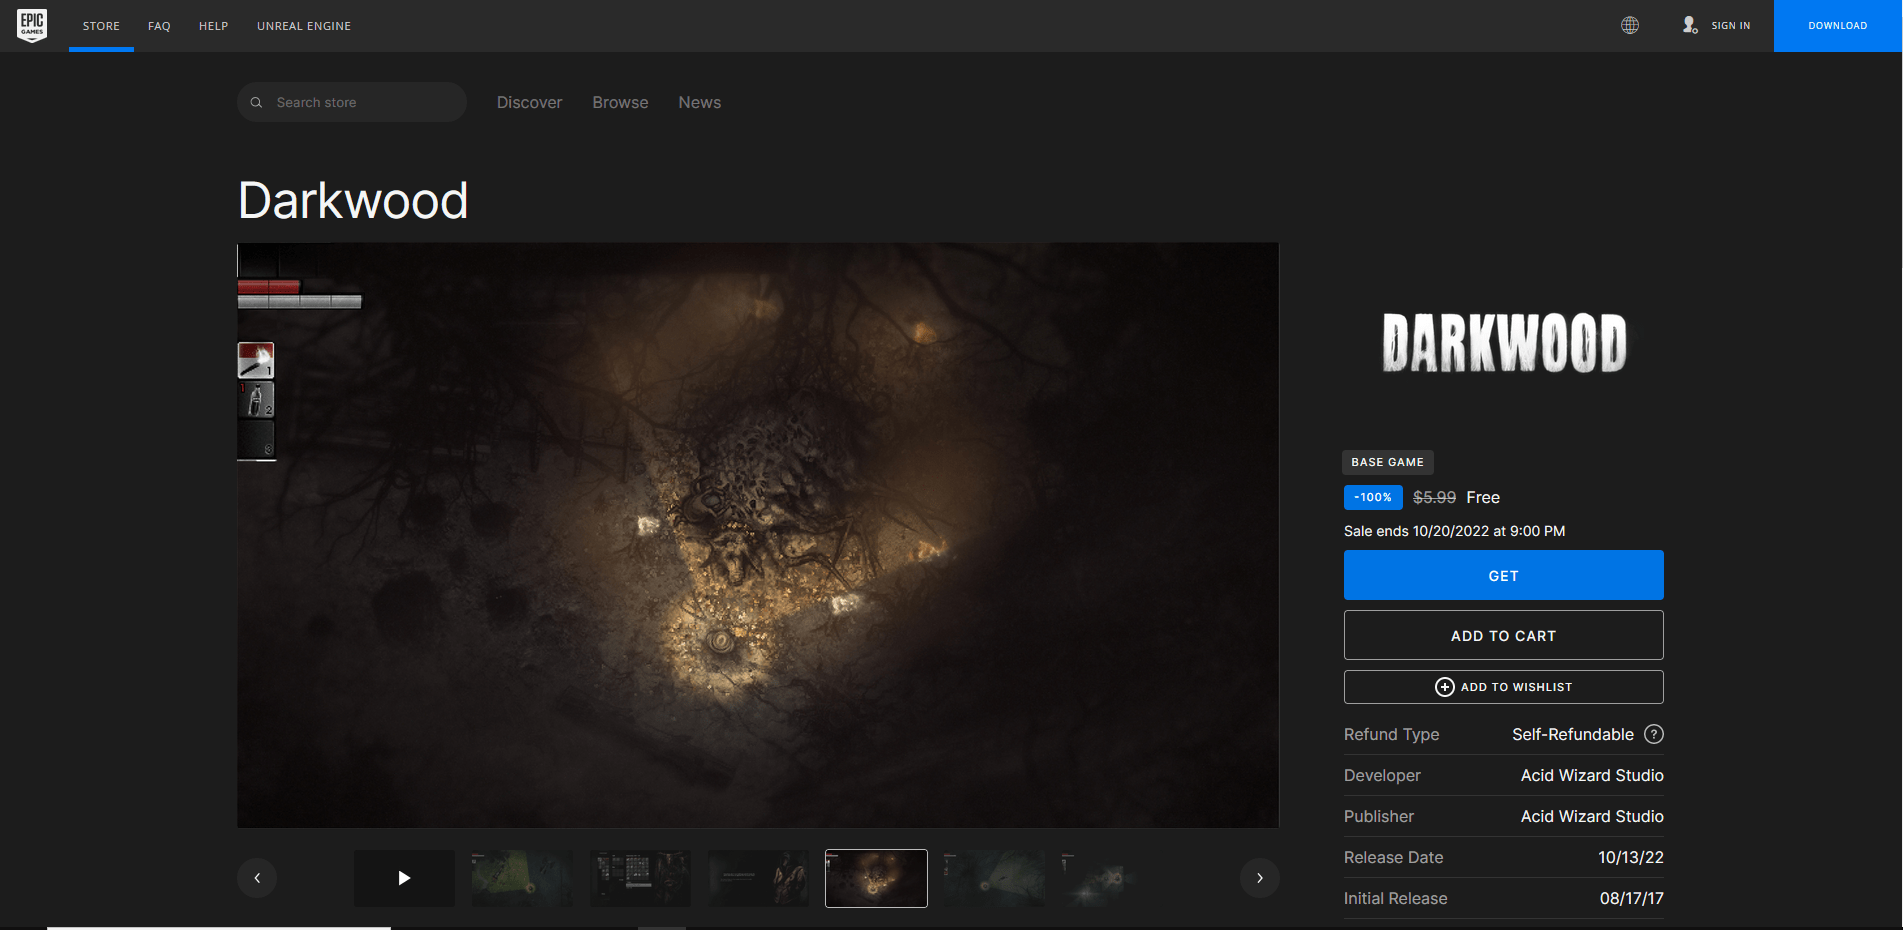Click the Free price label

tap(1483, 497)
